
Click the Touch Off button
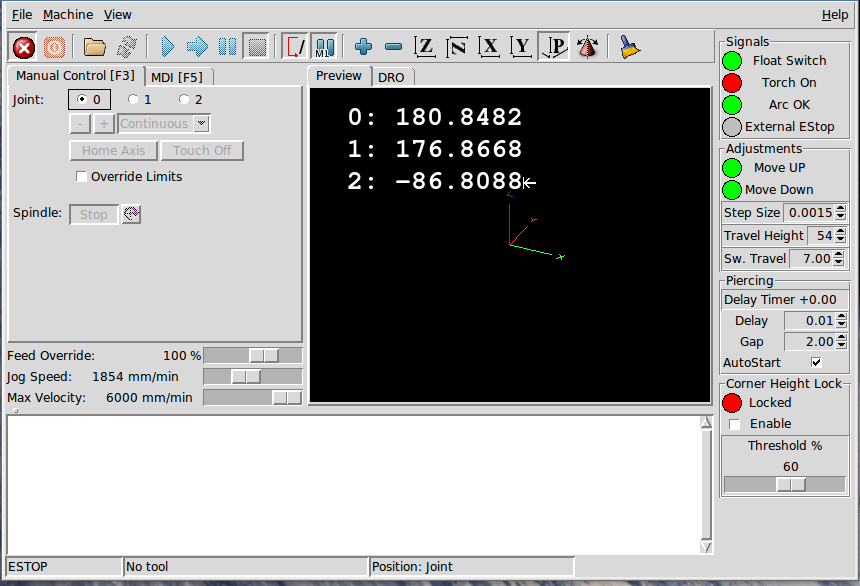[x=202, y=150]
